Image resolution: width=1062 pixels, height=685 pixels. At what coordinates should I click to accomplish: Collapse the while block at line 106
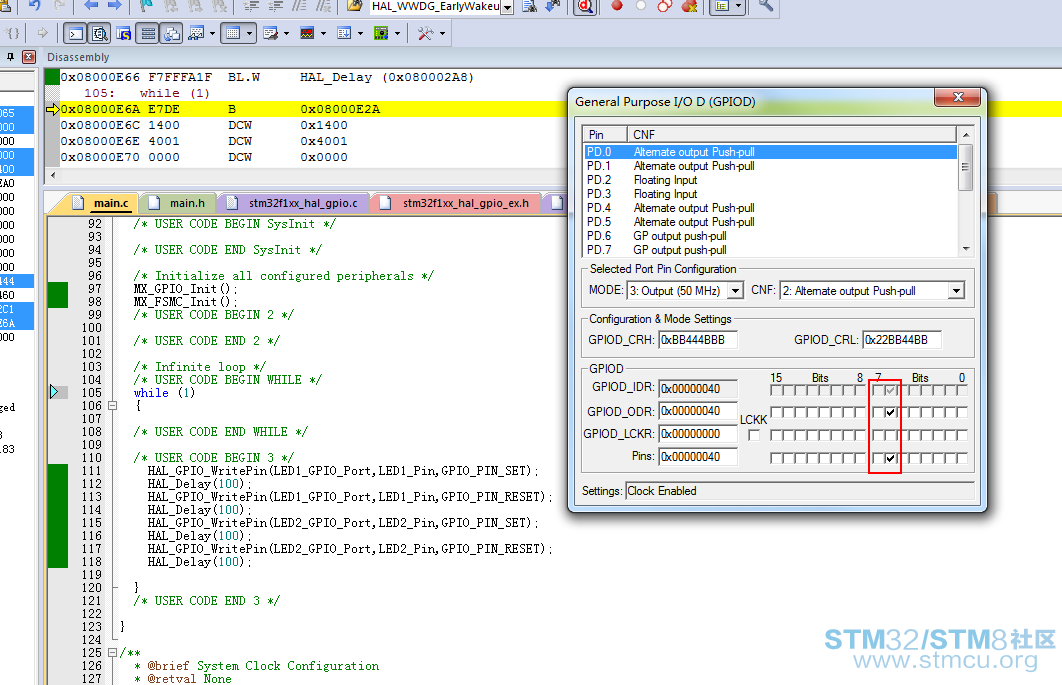pos(112,406)
